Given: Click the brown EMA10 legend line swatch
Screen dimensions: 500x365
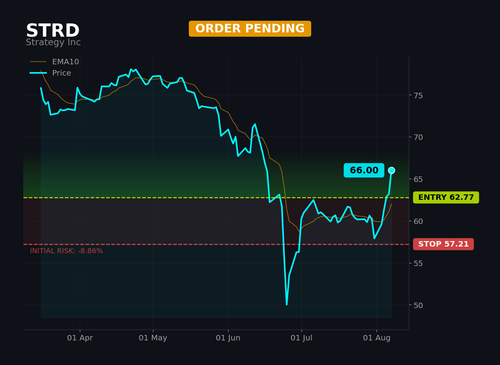Looking at the screenshot, I should 38,62.
